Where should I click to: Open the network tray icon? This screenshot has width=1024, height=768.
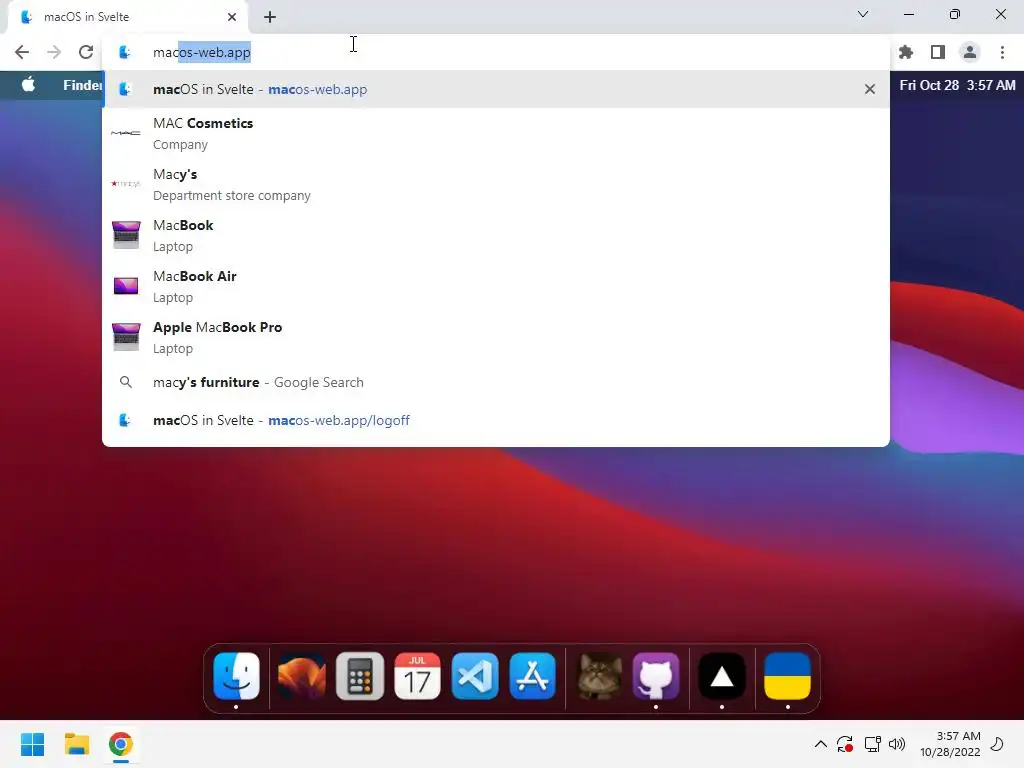click(872, 744)
